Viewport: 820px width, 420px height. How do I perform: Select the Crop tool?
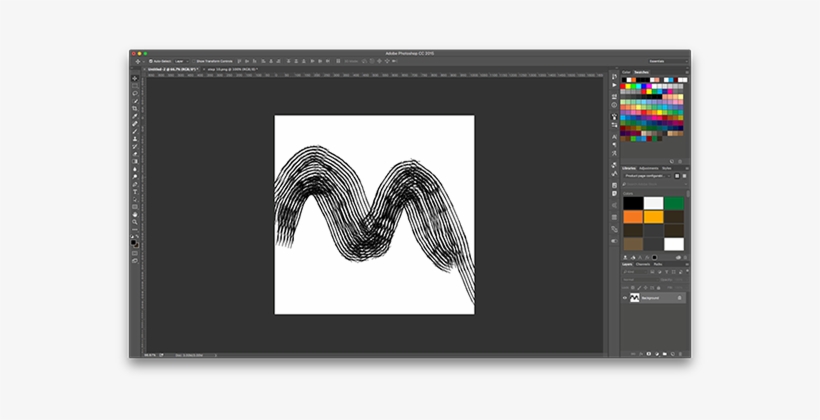tap(135, 108)
